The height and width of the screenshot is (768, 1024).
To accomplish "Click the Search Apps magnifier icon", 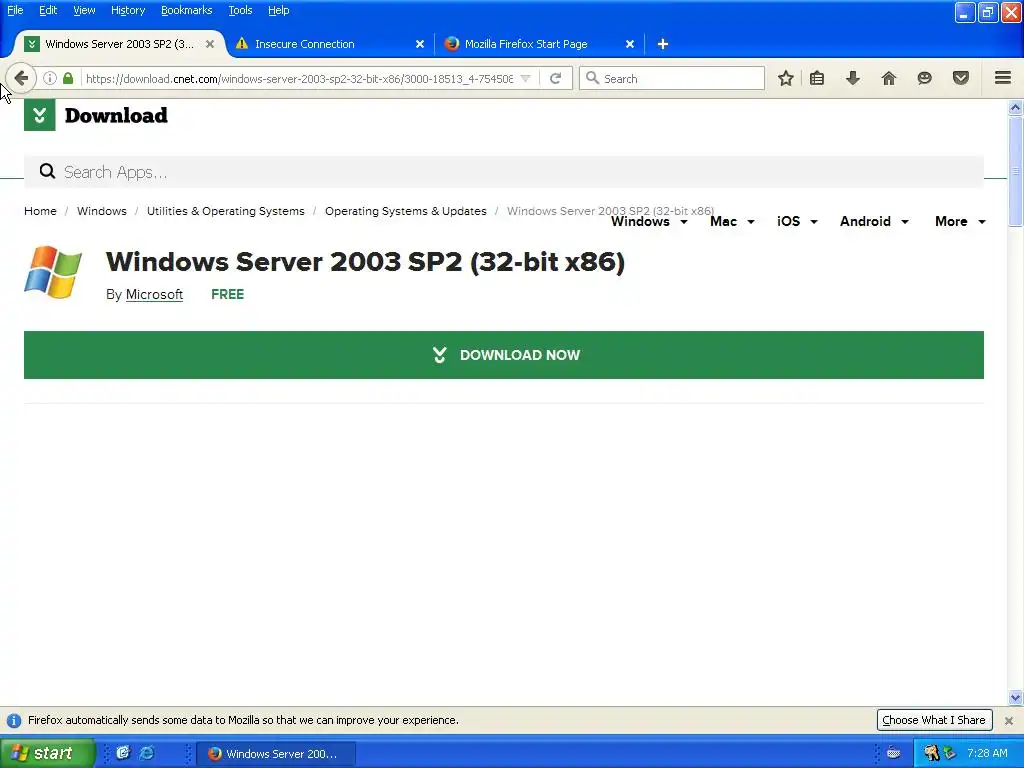I will [x=47, y=172].
